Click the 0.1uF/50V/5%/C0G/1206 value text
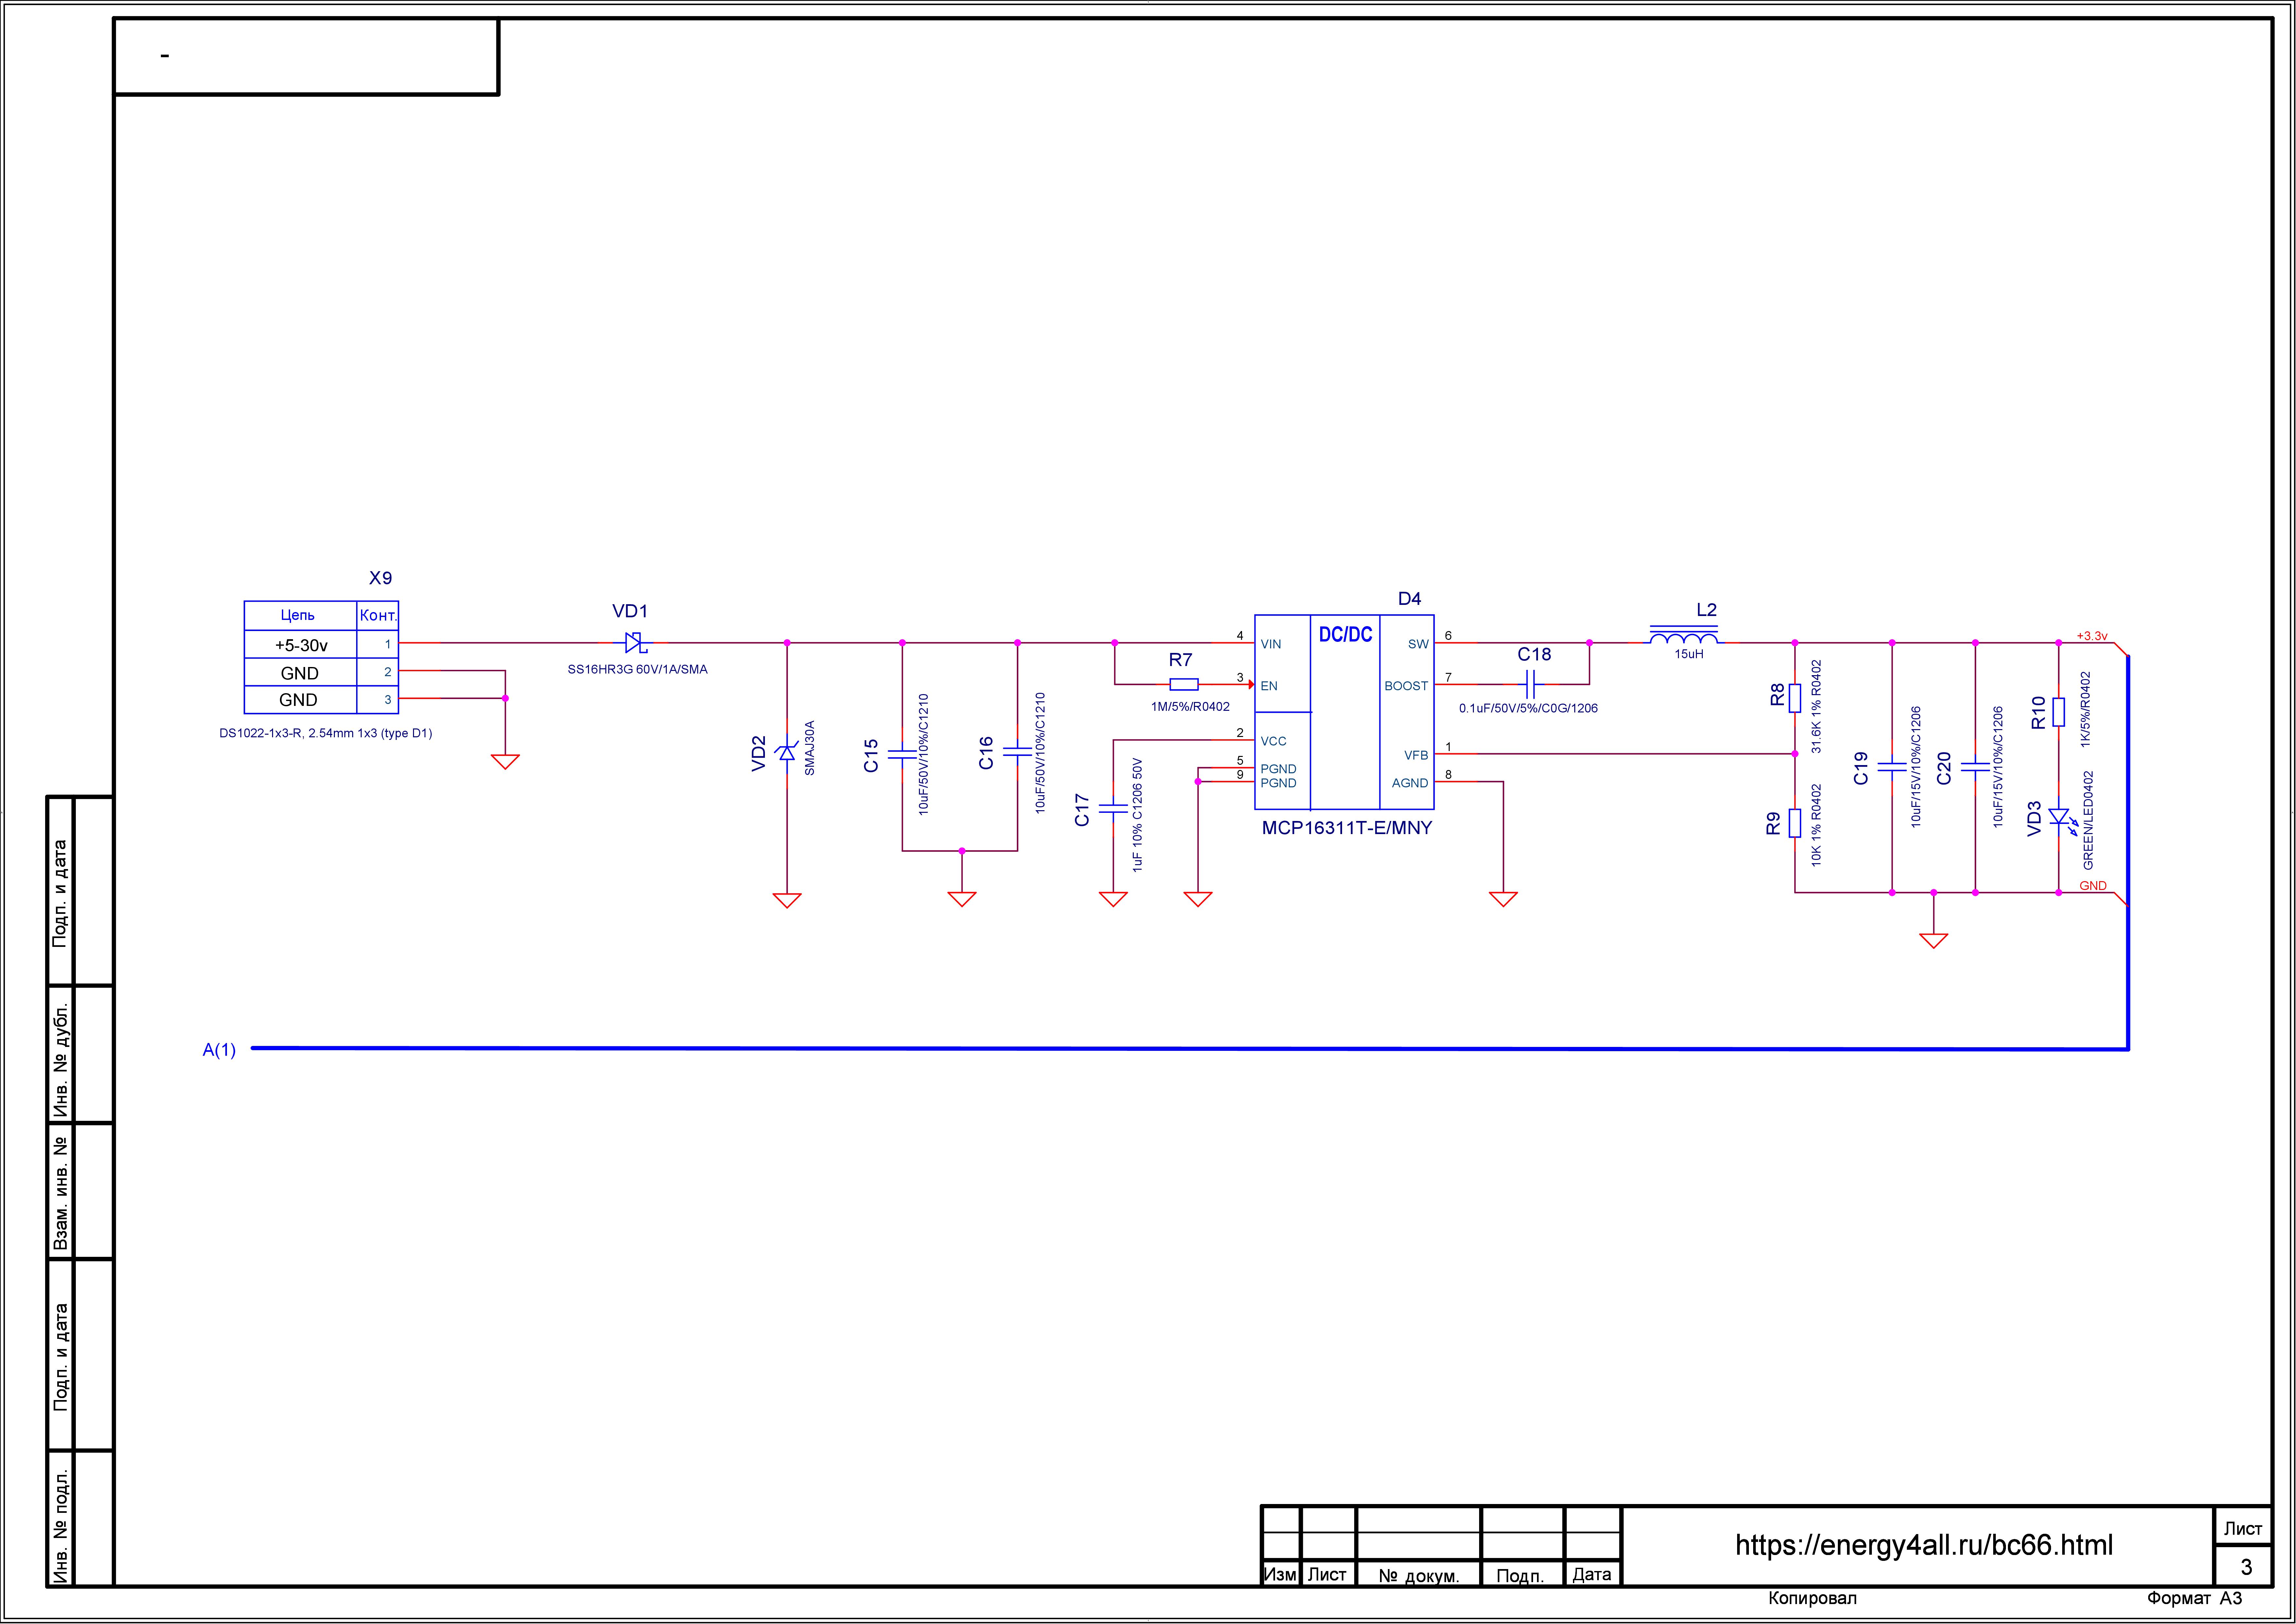This screenshot has width=2296, height=1624. (1528, 708)
